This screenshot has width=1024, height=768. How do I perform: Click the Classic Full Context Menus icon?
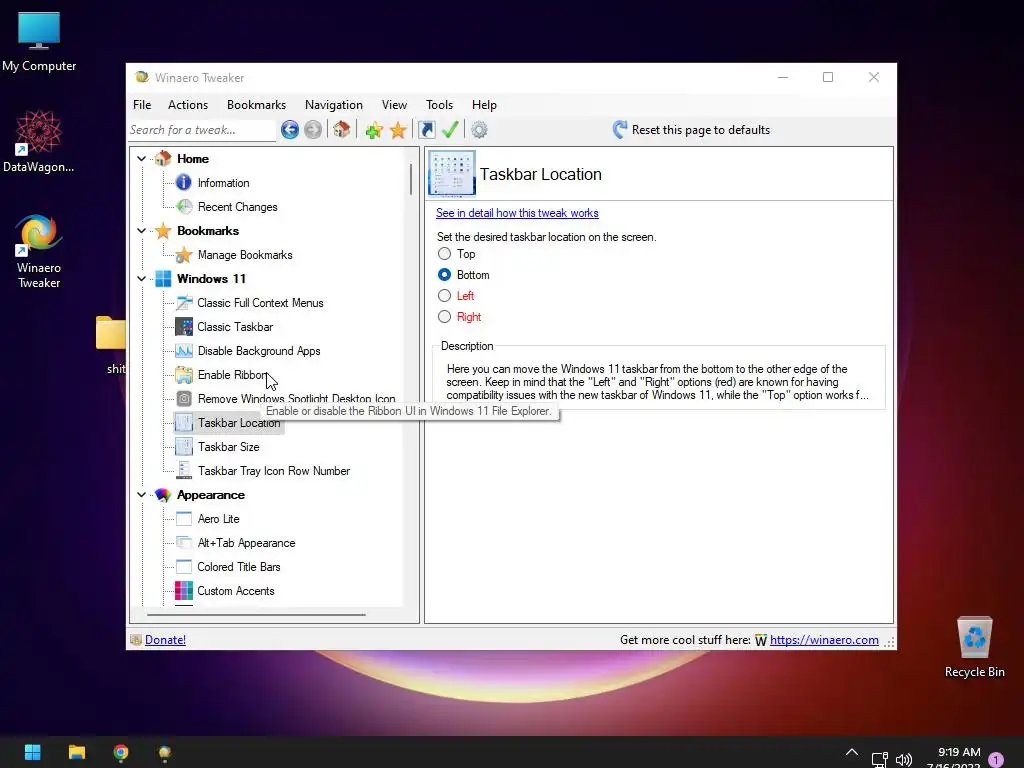pyautogui.click(x=184, y=303)
